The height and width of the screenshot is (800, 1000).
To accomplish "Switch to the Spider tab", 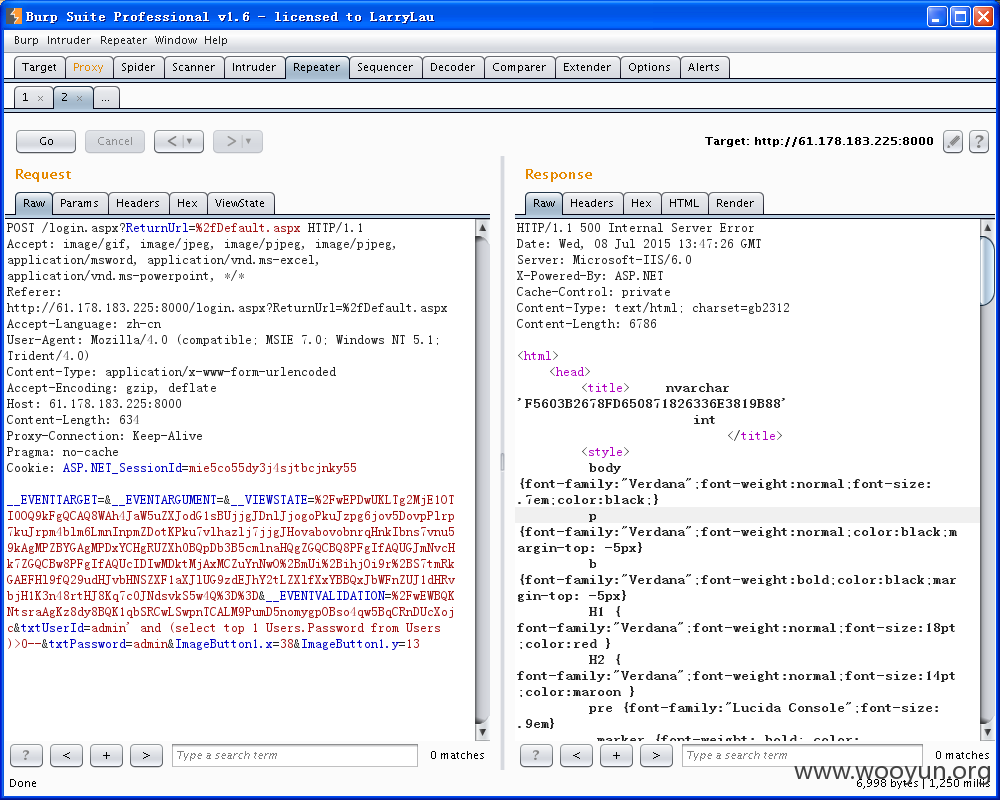I will point(138,68).
